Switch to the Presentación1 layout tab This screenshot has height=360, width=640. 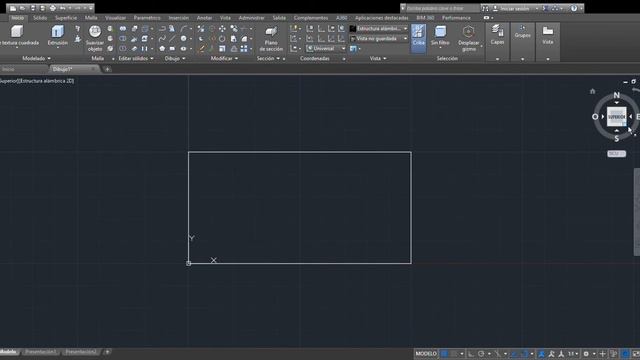(x=40, y=352)
